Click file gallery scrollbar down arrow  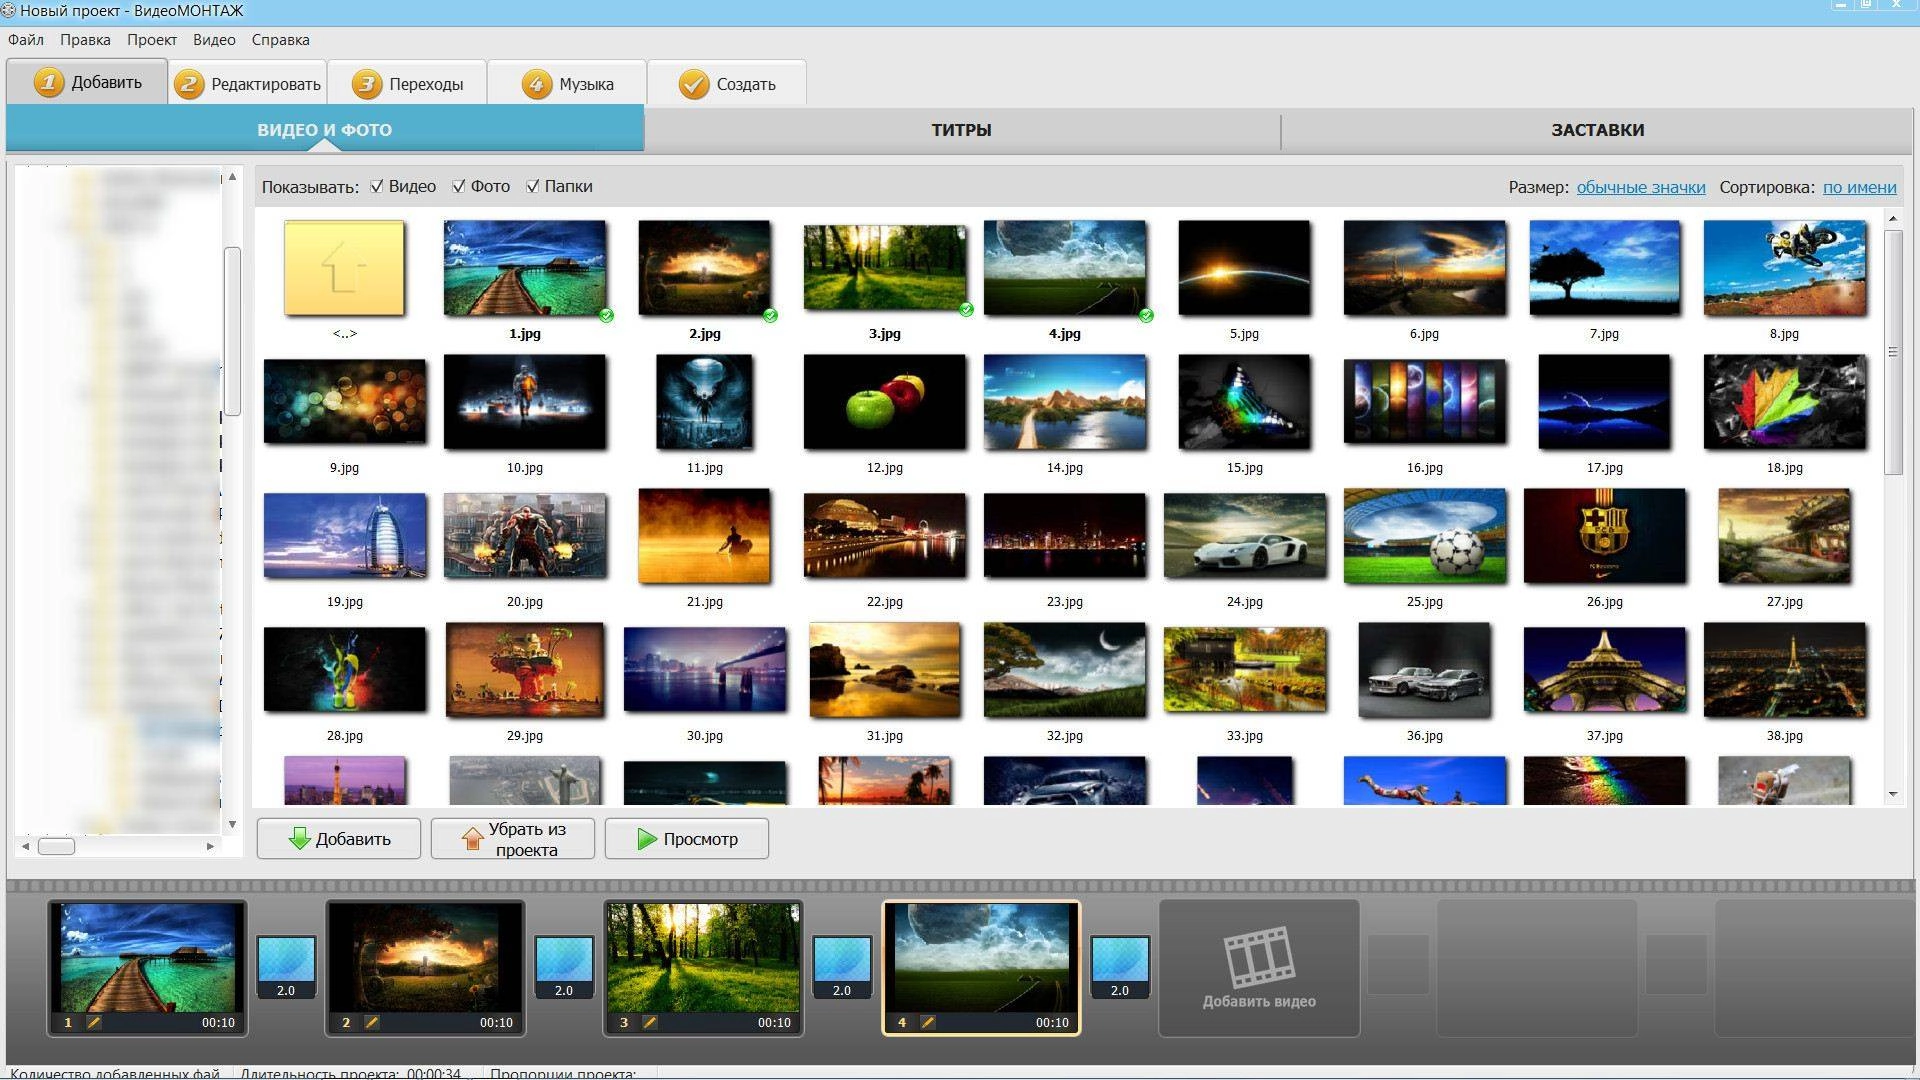pyautogui.click(x=1893, y=795)
